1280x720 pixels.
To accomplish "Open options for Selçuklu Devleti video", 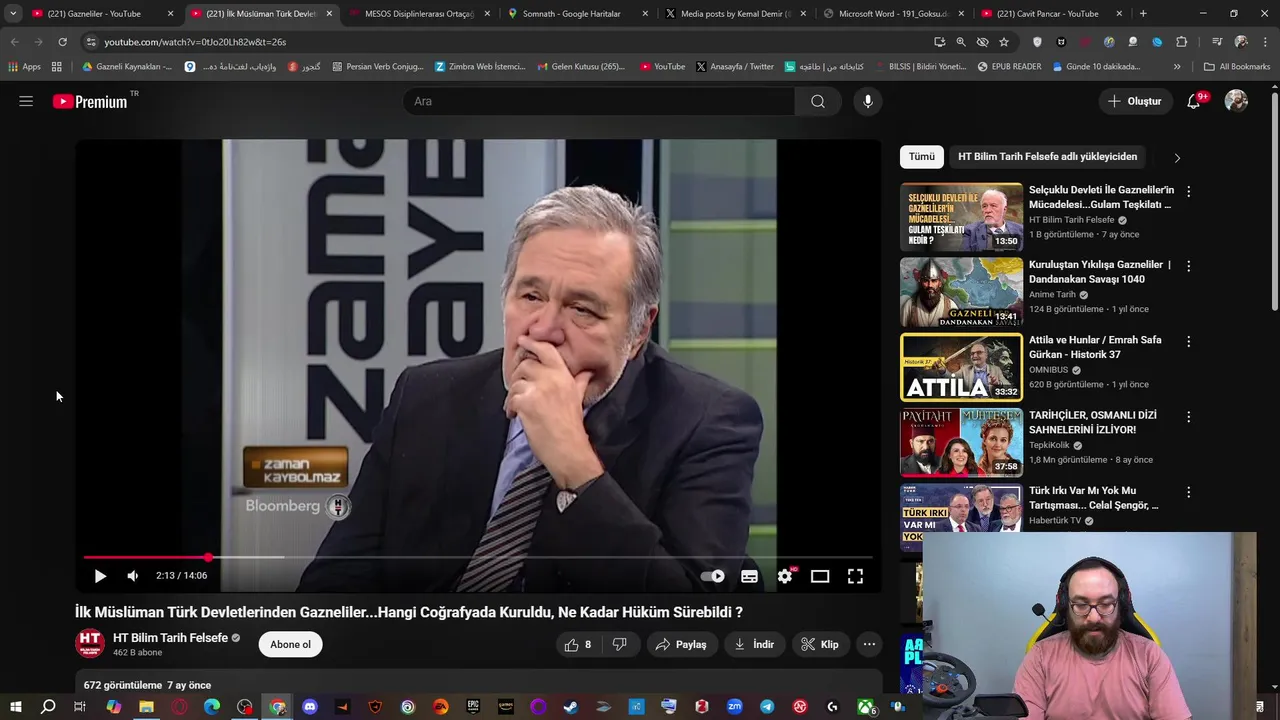I will (1188, 191).
